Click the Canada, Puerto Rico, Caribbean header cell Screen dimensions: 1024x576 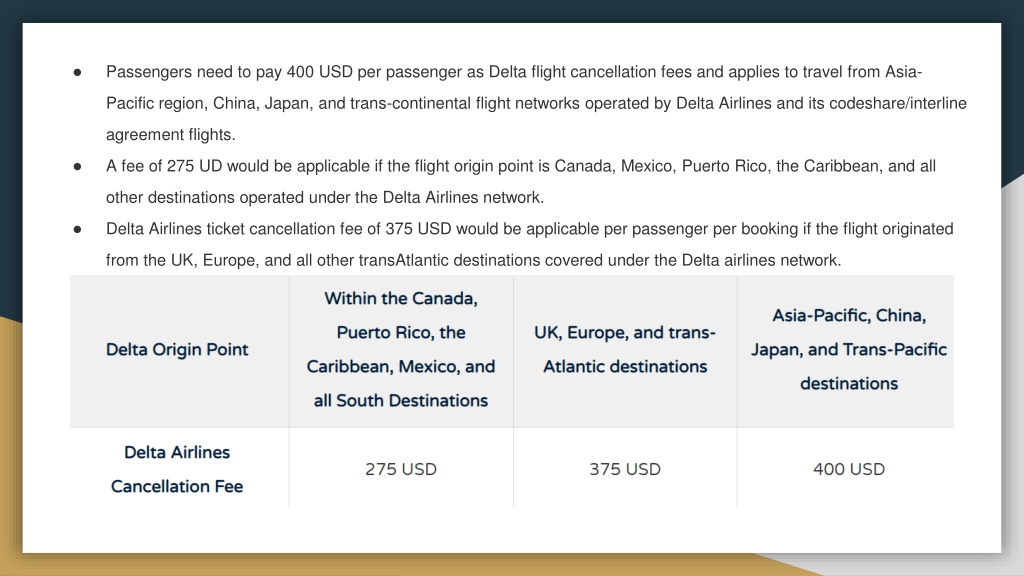(x=401, y=351)
